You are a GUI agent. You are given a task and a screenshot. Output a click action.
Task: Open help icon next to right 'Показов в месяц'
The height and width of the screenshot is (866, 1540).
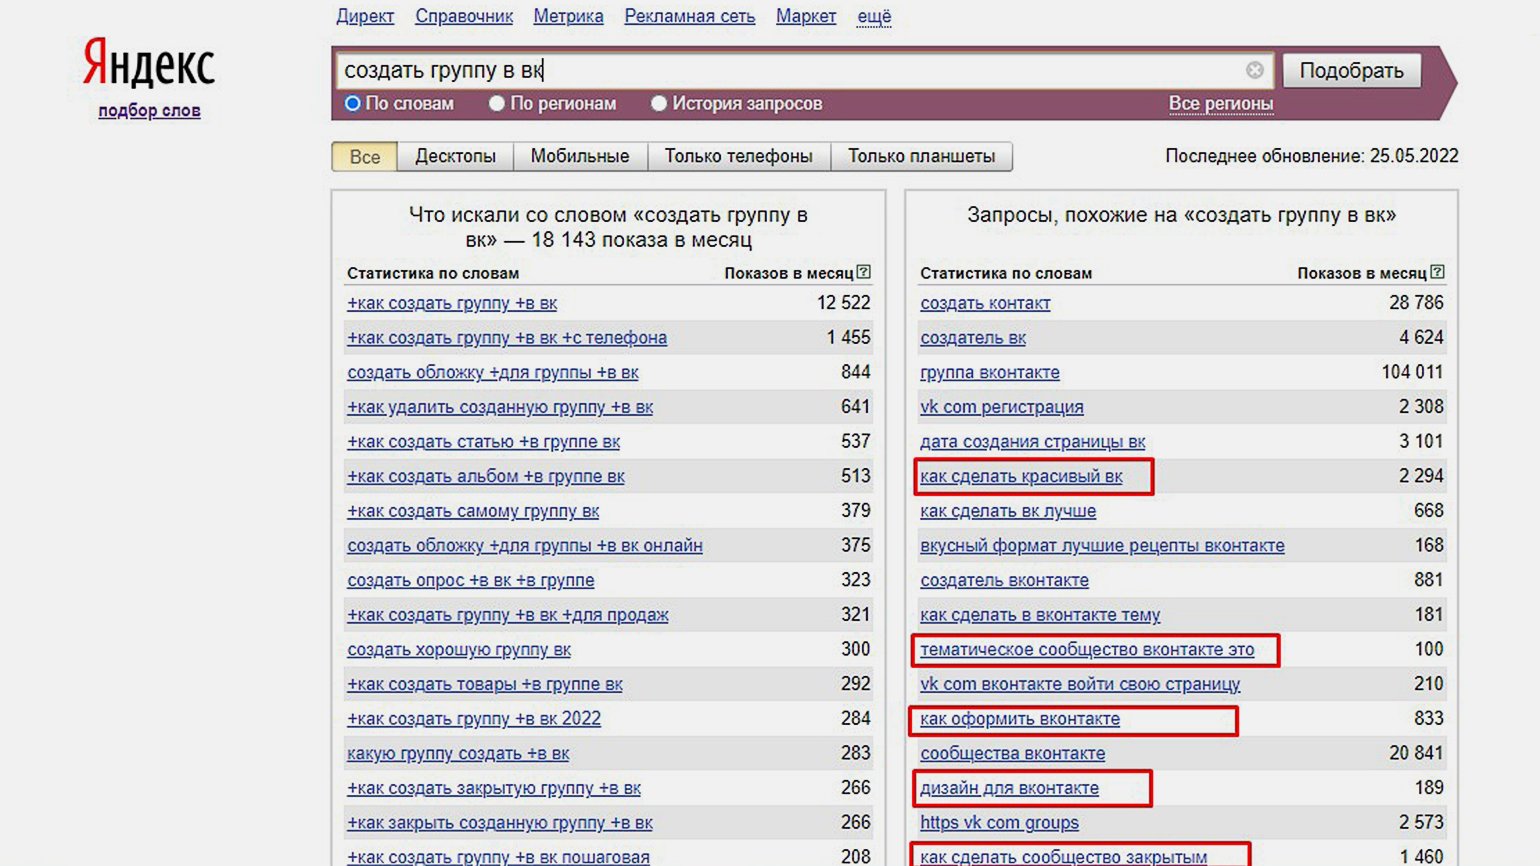(x=1437, y=272)
